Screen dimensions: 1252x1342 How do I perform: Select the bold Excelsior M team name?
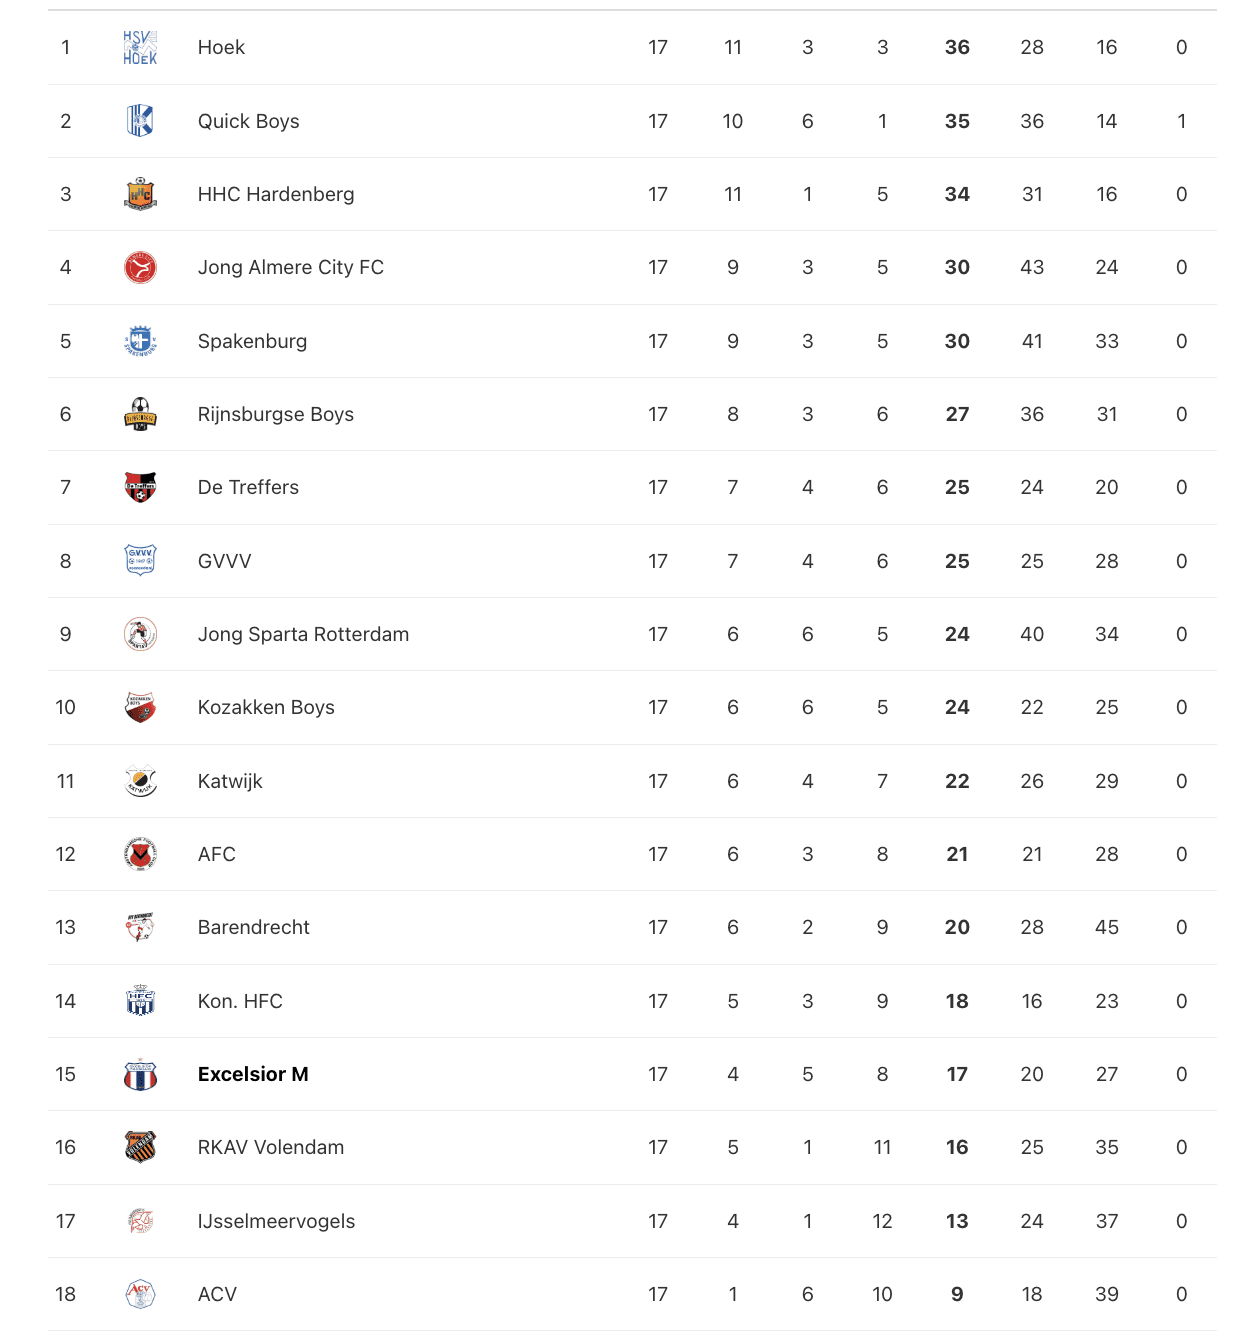point(253,1074)
